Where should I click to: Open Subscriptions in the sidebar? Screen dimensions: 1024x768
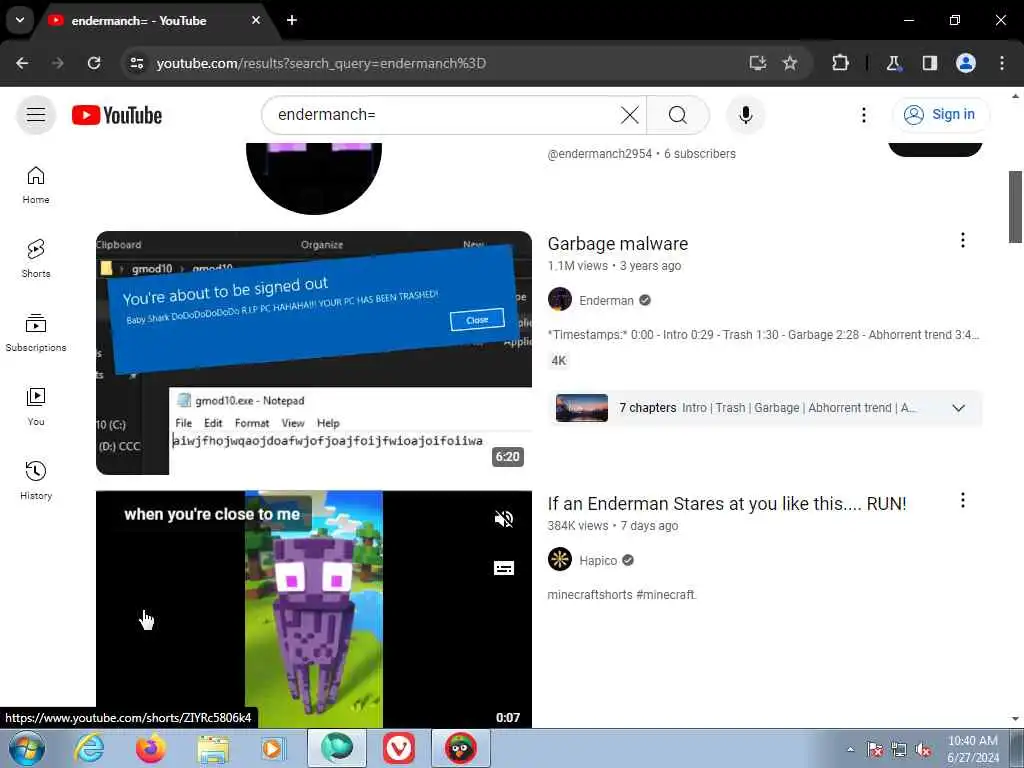(x=36, y=332)
